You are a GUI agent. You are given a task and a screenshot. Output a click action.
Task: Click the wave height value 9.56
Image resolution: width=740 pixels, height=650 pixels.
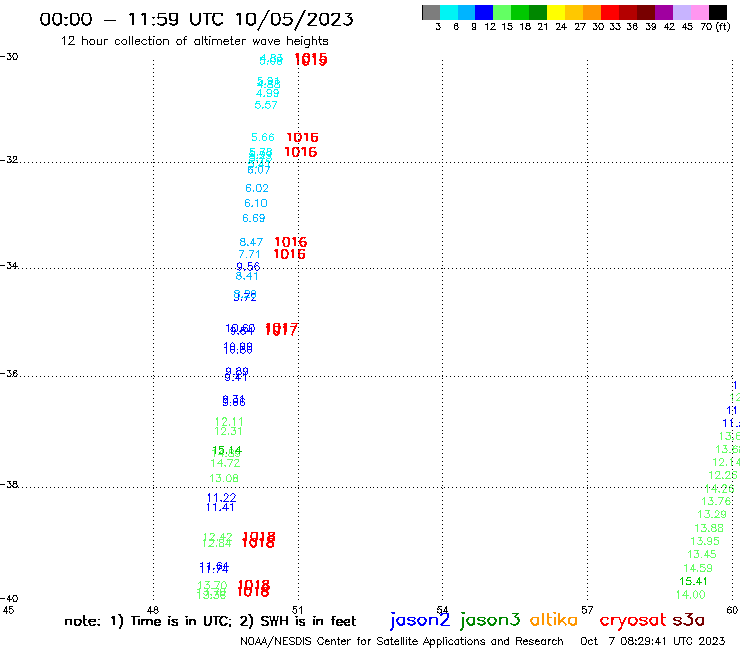pos(248,266)
